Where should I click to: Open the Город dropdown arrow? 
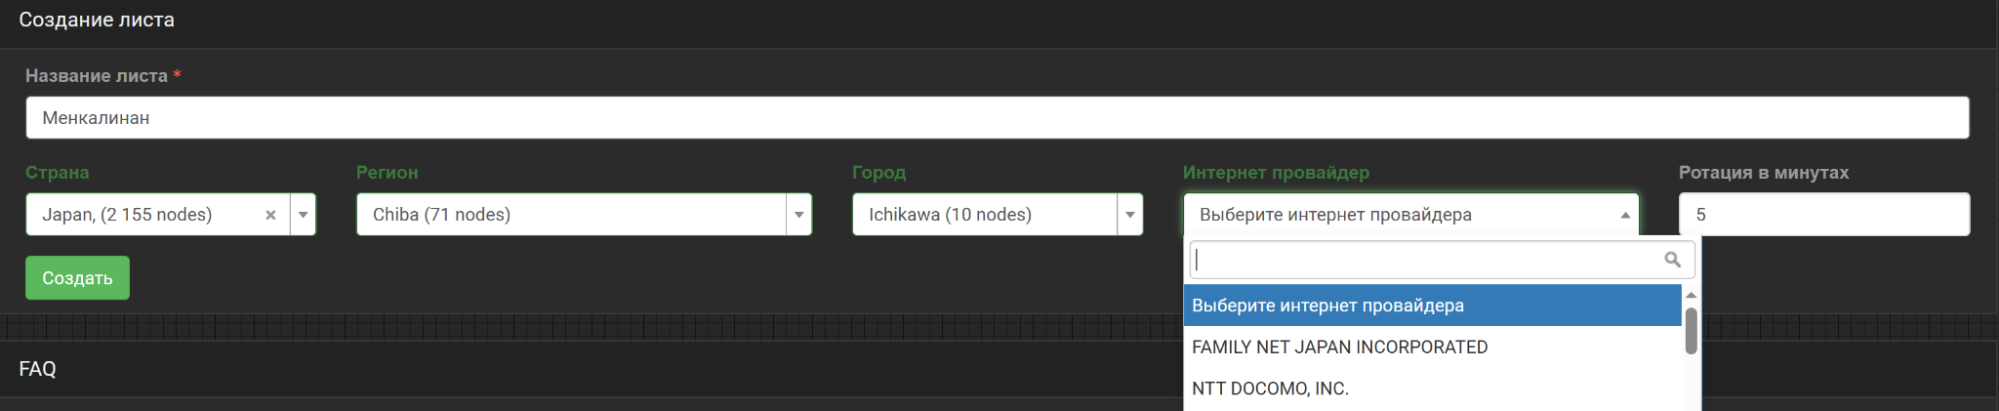click(1130, 215)
